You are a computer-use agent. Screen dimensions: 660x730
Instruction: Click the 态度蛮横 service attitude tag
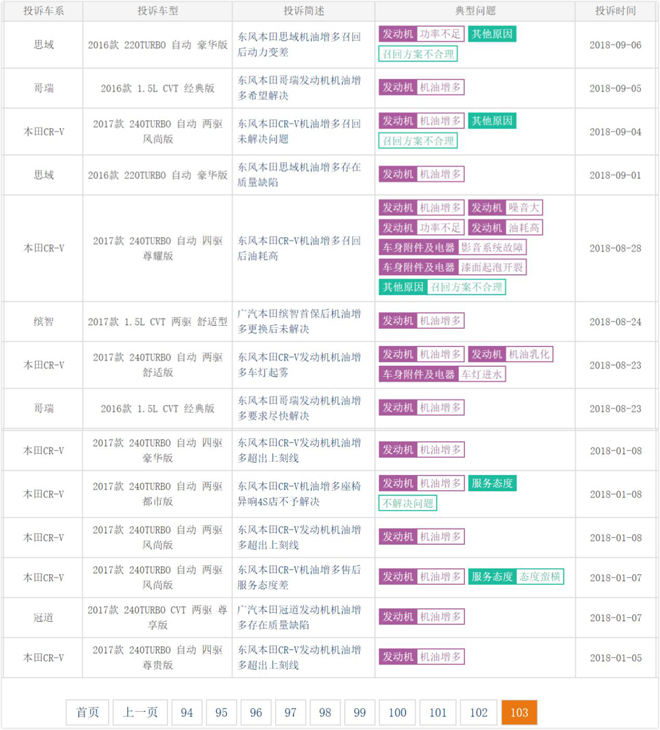point(539,577)
